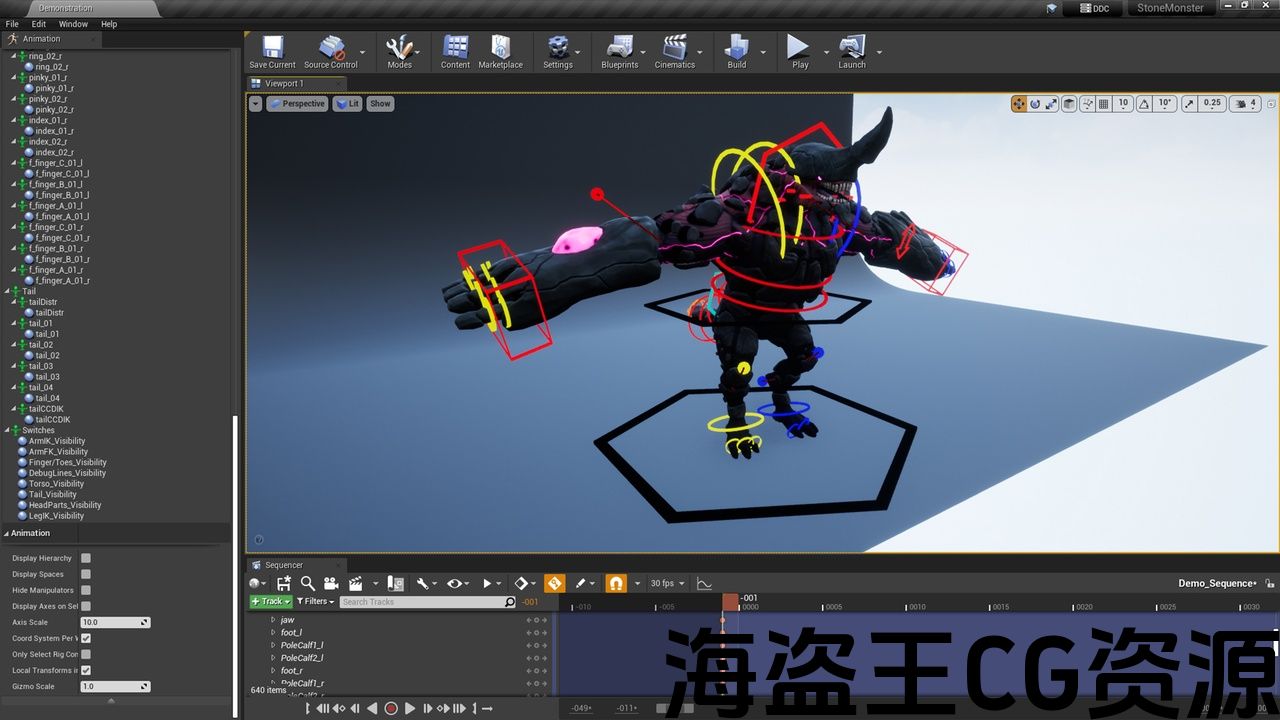This screenshot has width=1280, height=720.
Task: Open the Window menu
Action: click(x=73, y=24)
